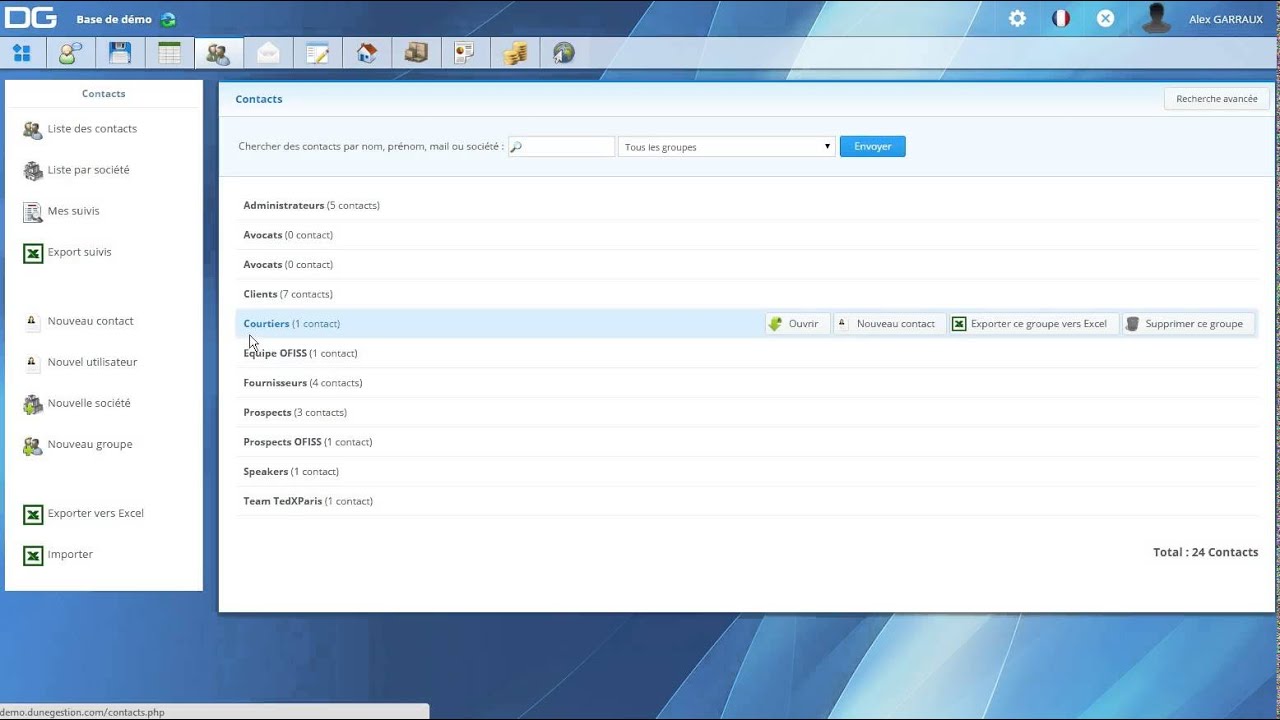Screen dimensions: 1280x720
Task: Open the globe with cursor toolbar icon
Action: (x=564, y=53)
